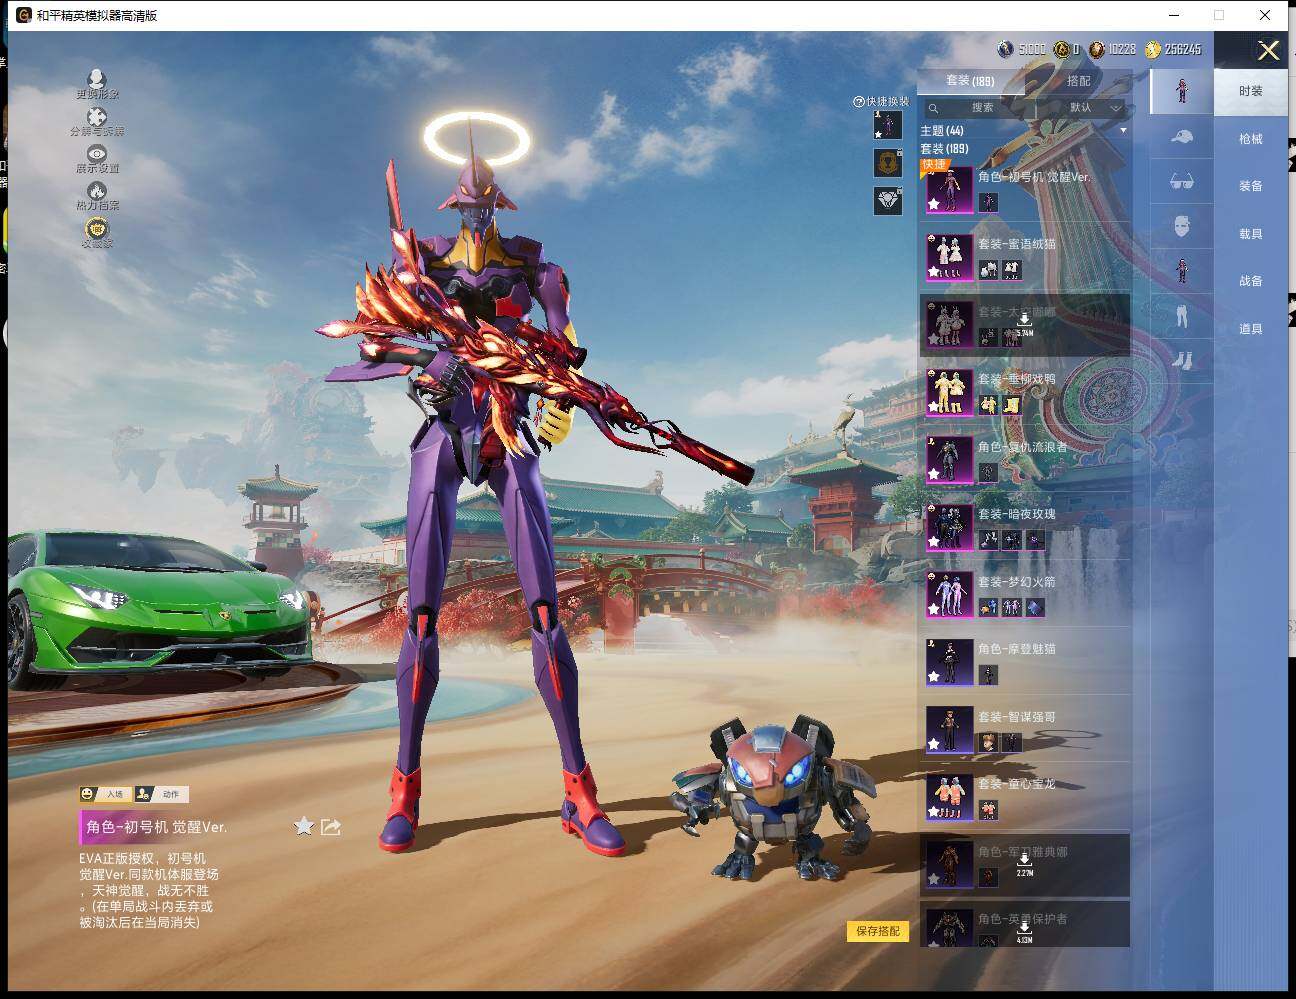This screenshot has width=1296, height=999.
Task: Select 套装-梦幻火箭 outfit thumbnail
Action: pos(949,595)
